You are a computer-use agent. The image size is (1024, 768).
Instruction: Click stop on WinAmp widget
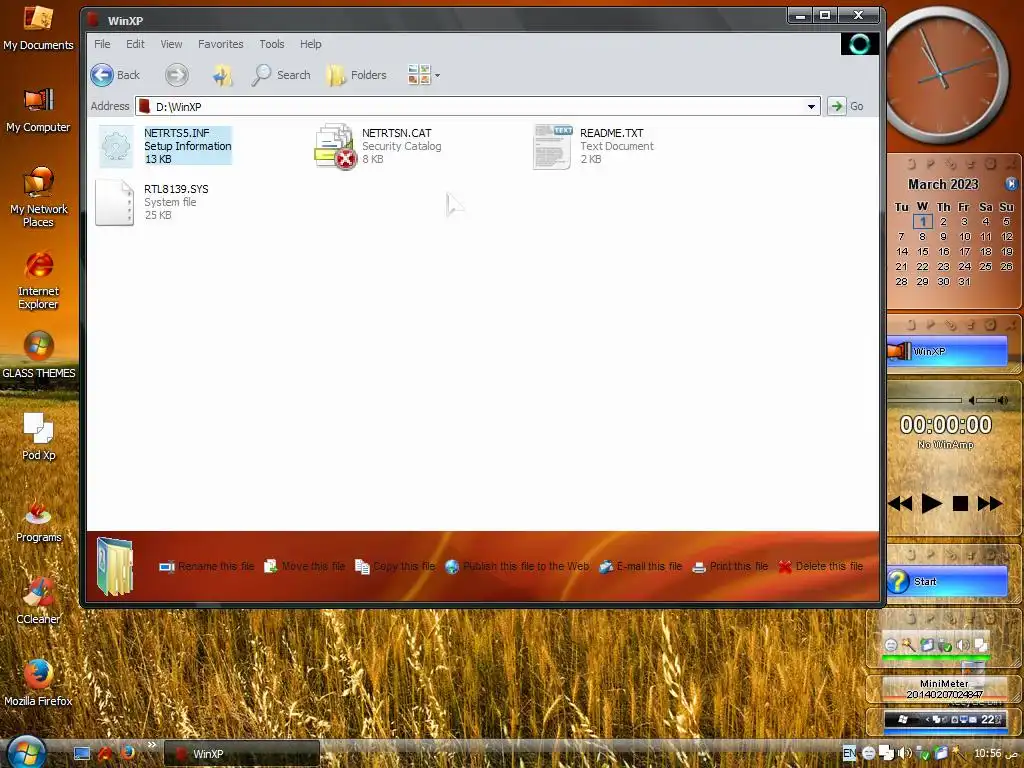coord(960,504)
